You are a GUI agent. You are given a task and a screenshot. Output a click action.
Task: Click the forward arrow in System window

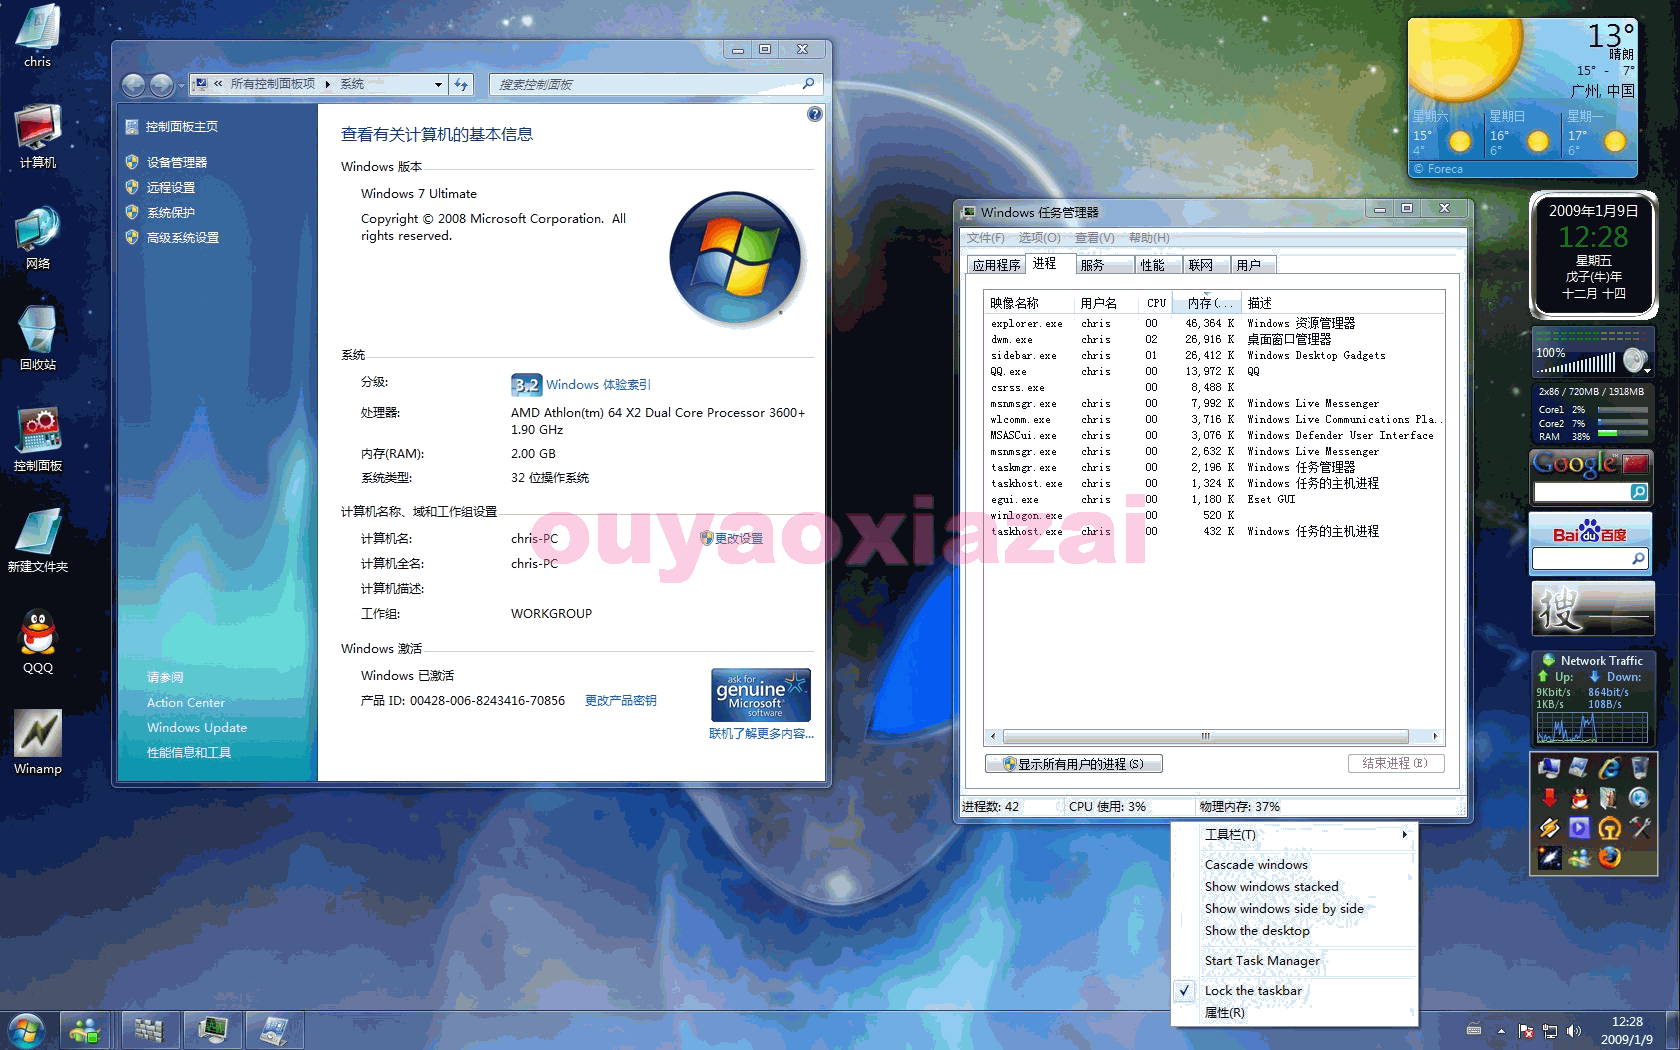(x=160, y=85)
